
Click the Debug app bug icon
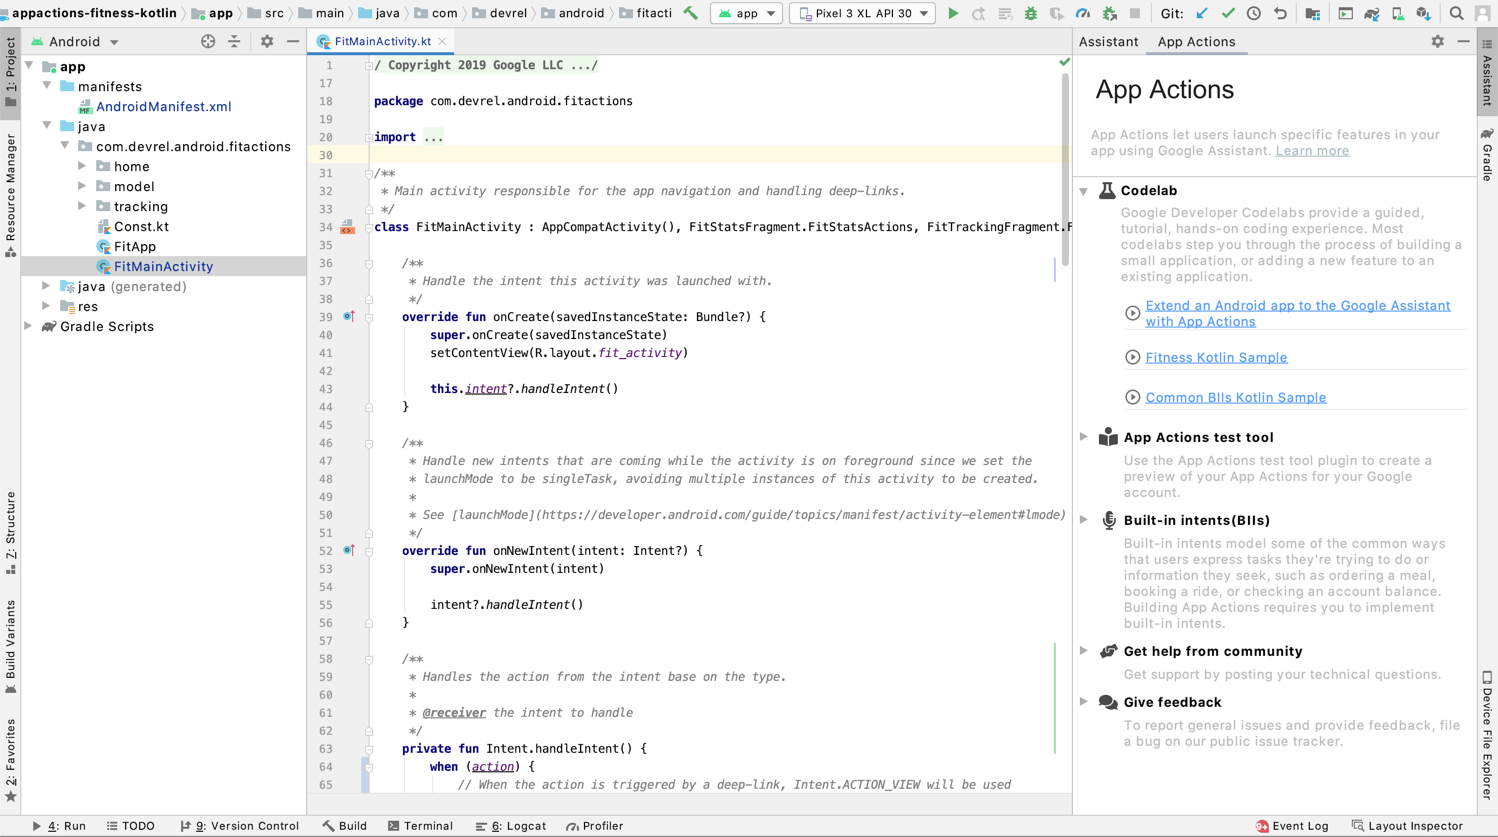[1031, 14]
